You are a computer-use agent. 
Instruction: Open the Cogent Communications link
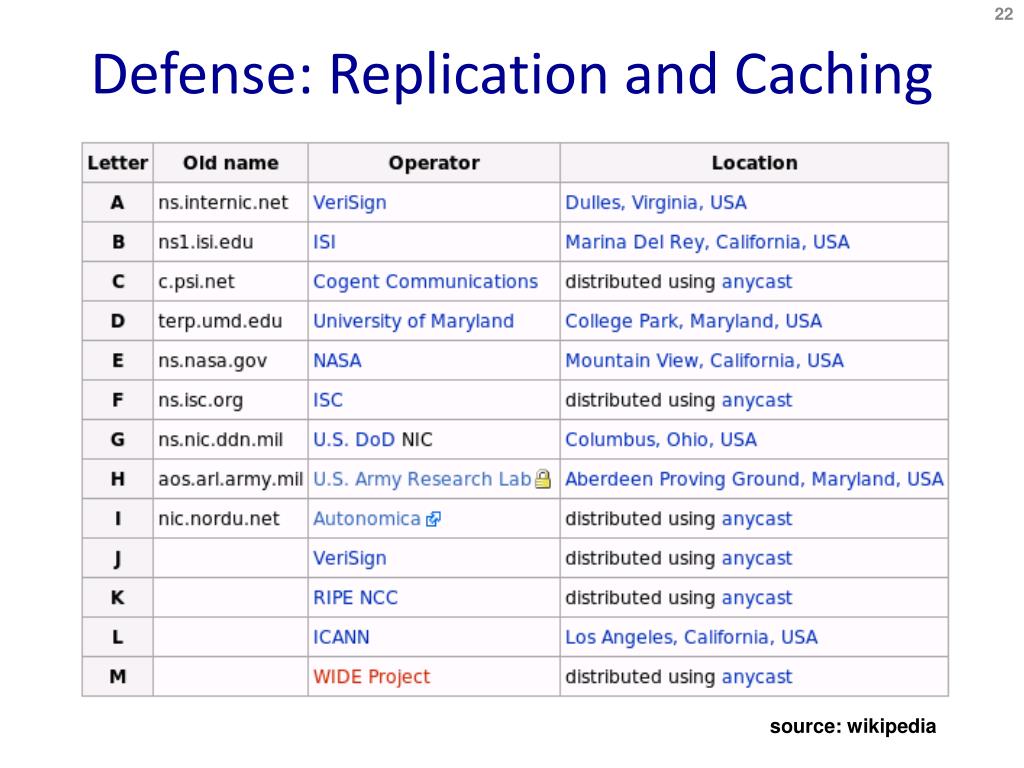pyautogui.click(x=426, y=282)
